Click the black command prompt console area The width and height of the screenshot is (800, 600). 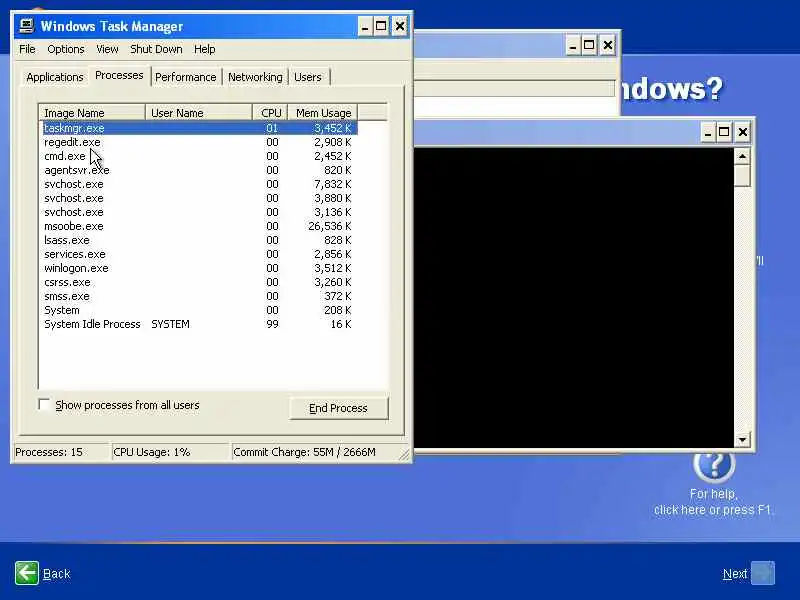[574, 298]
